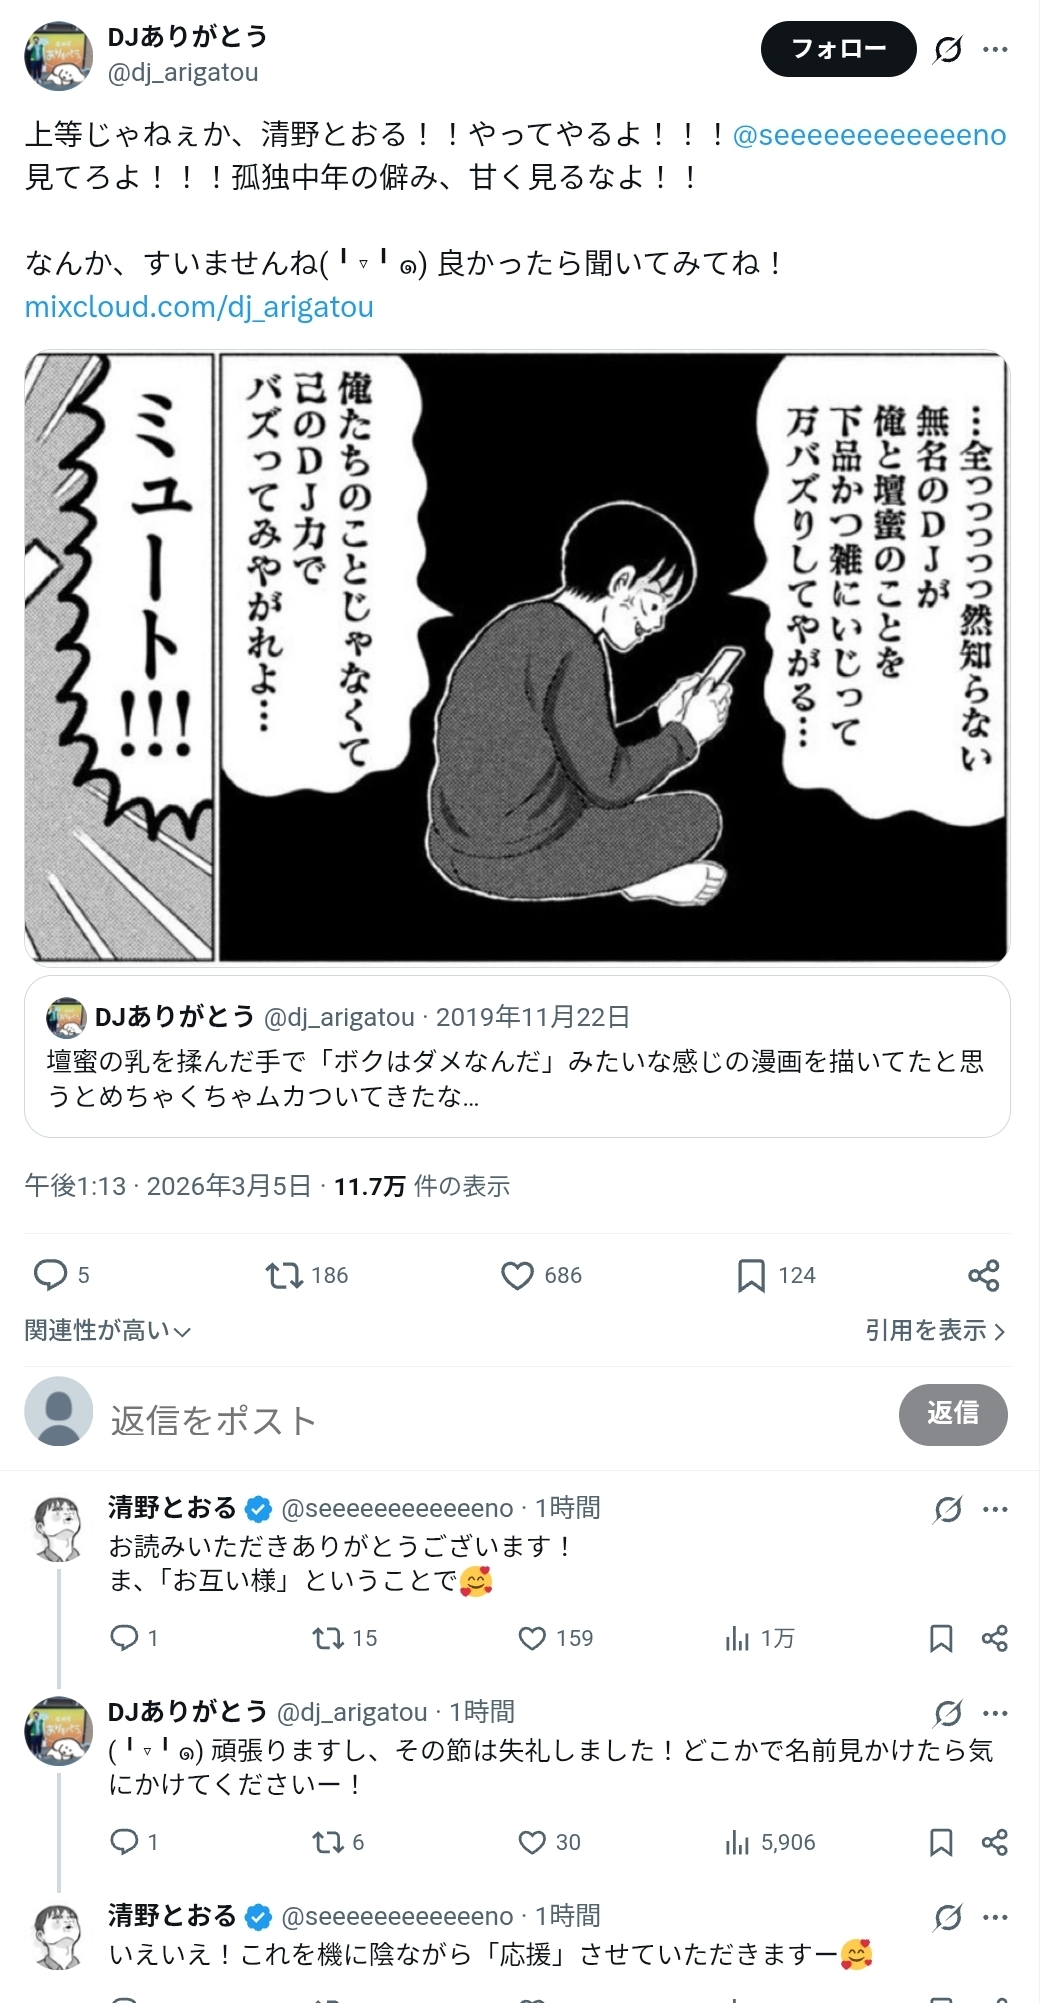Show quotes via 引用を表示

(935, 1330)
